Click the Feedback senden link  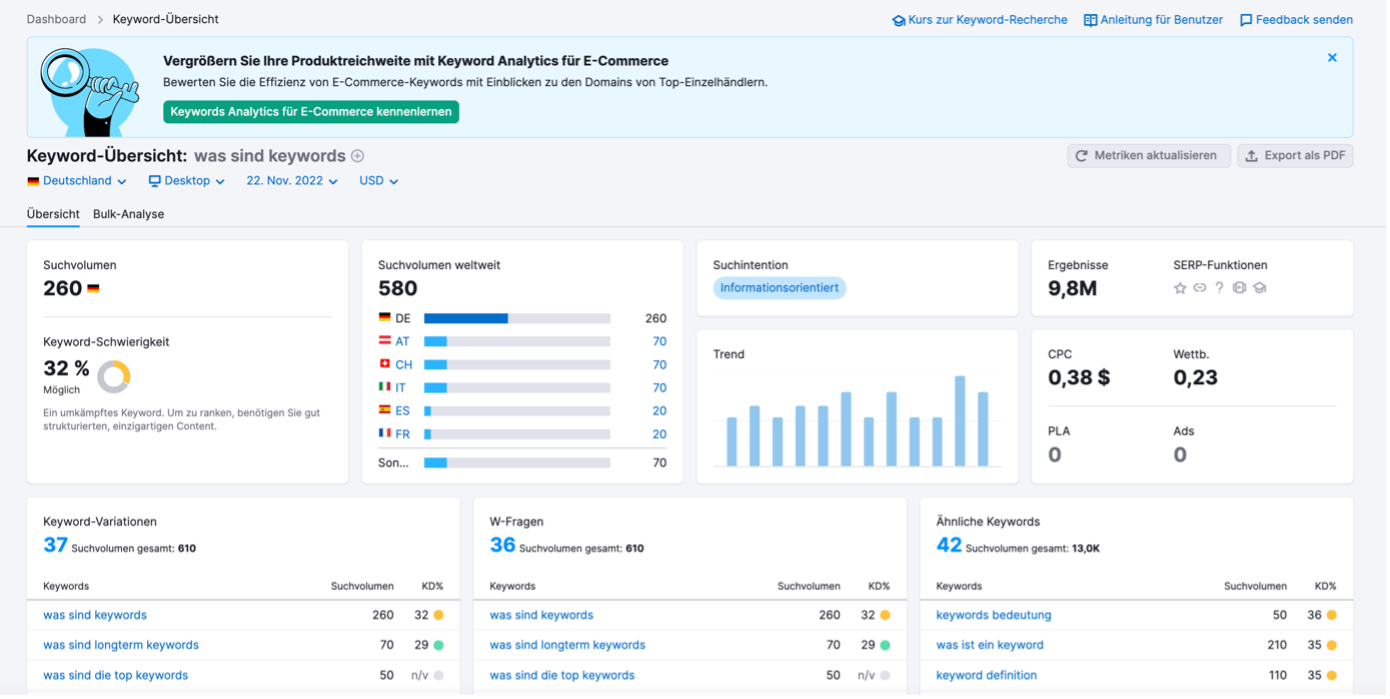coord(1296,20)
